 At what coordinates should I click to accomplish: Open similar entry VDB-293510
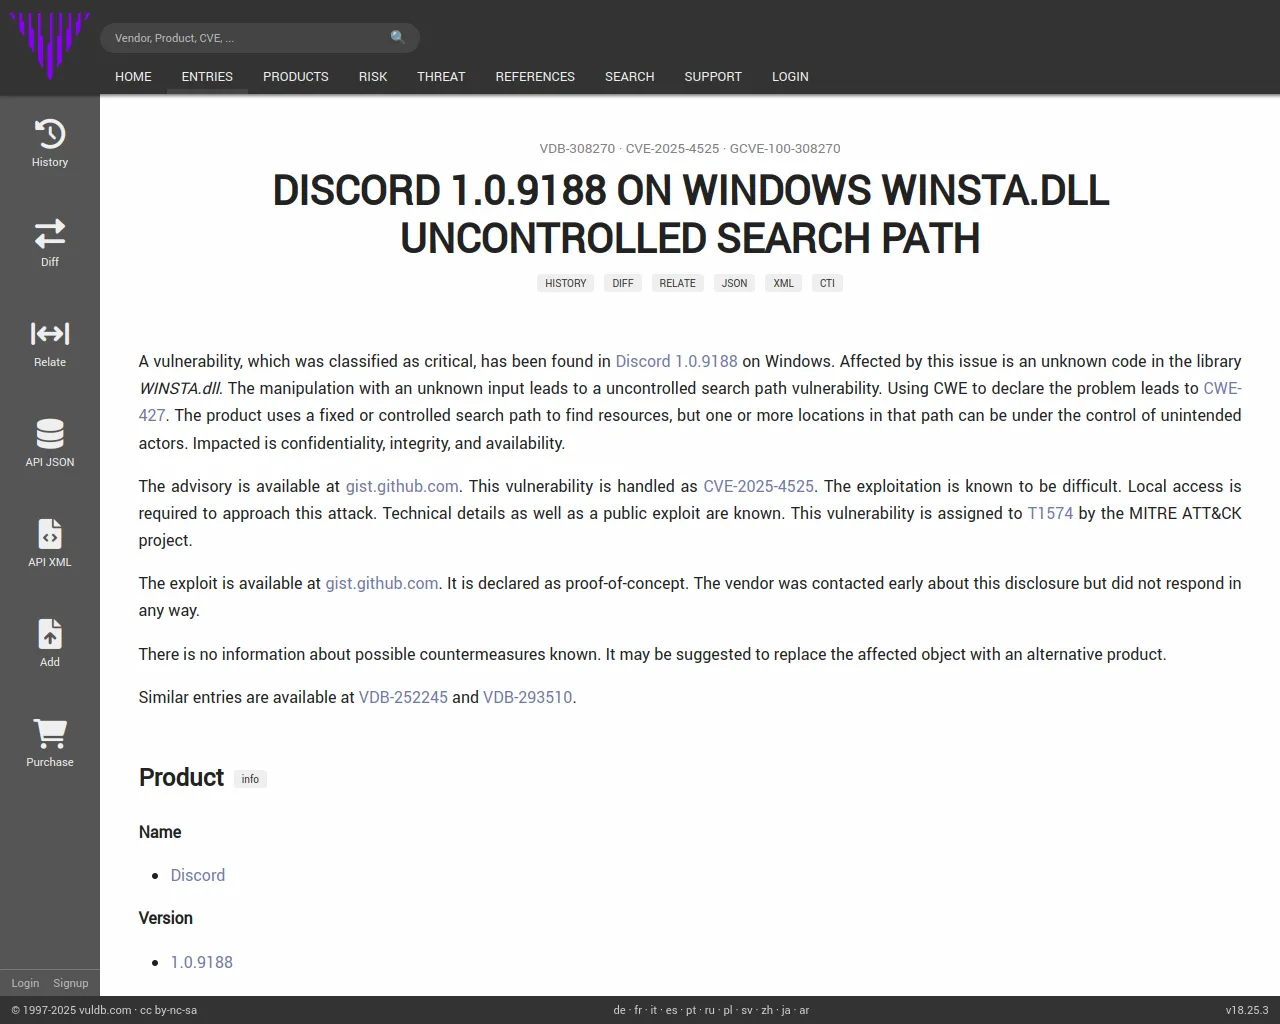528,697
